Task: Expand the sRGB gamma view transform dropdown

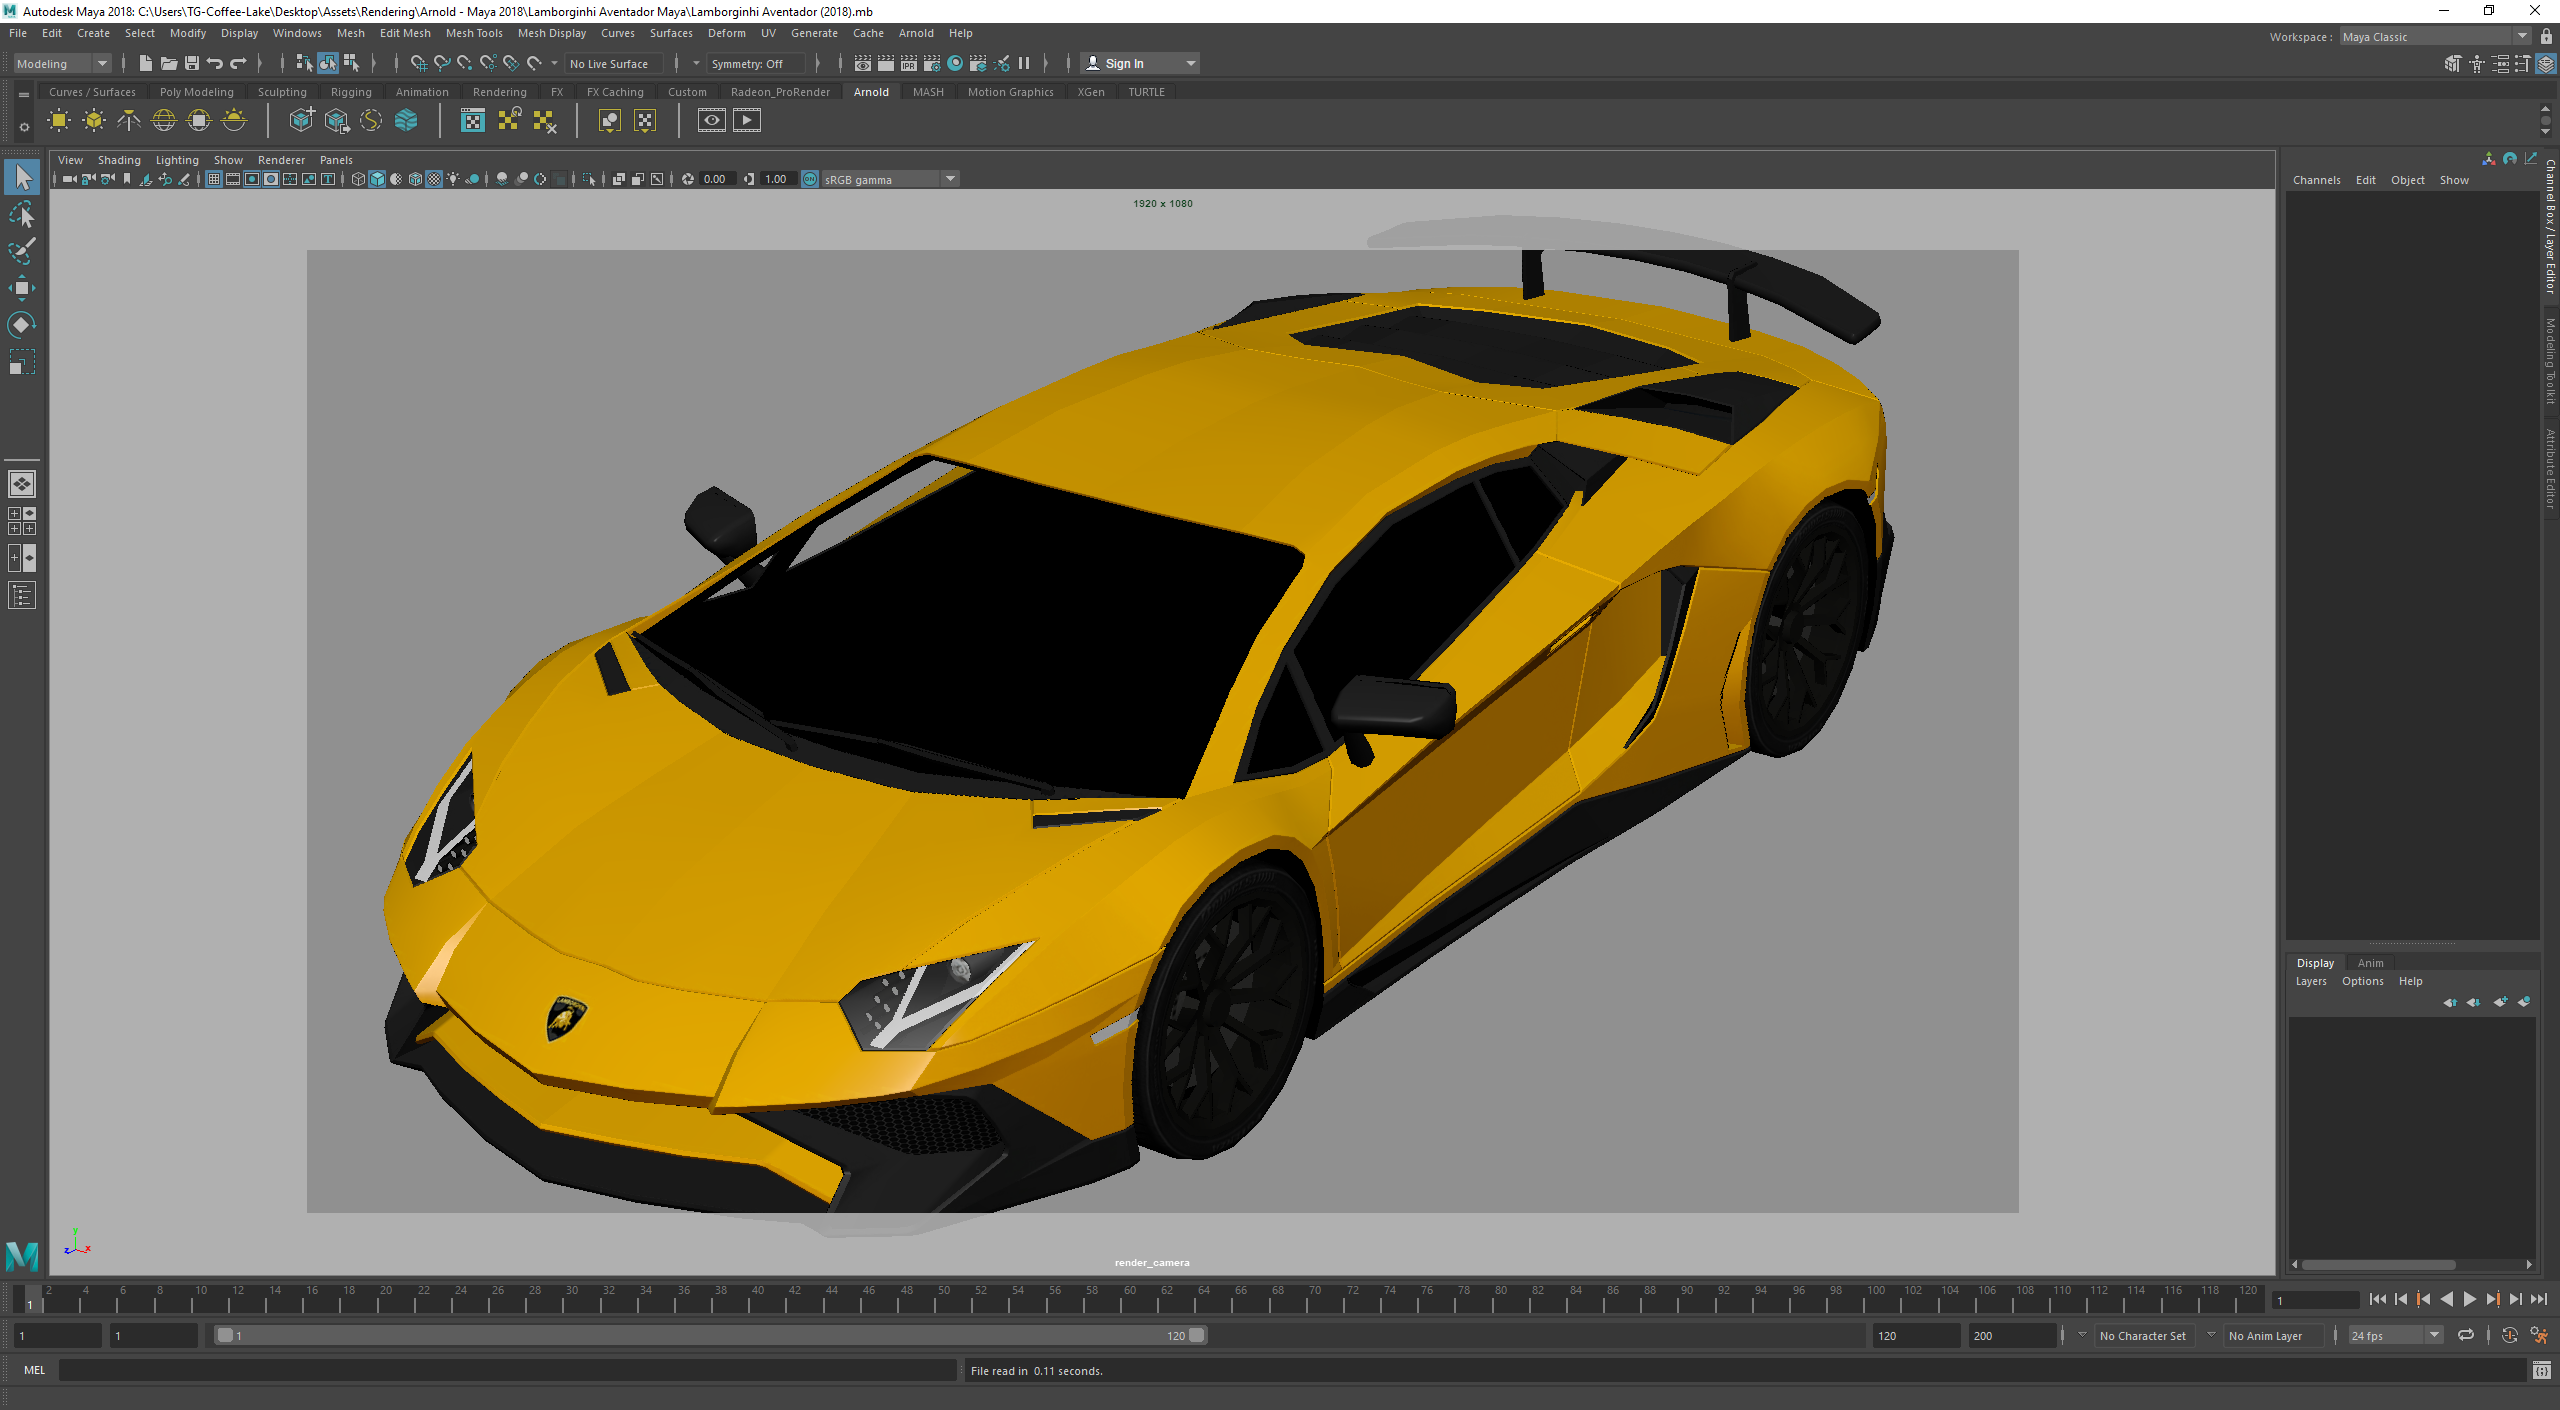Action: [950, 179]
